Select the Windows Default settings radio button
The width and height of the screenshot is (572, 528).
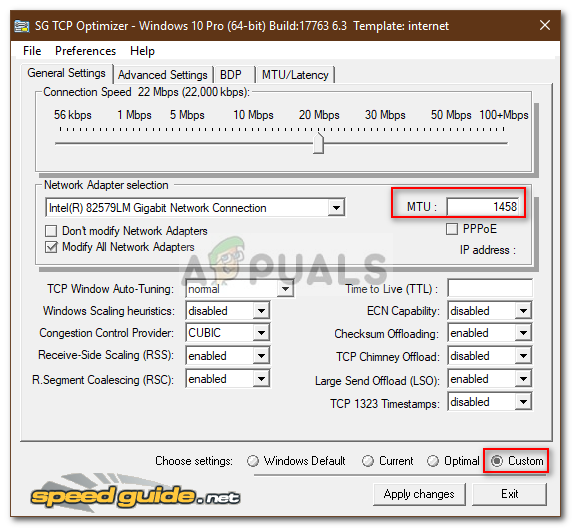252,461
